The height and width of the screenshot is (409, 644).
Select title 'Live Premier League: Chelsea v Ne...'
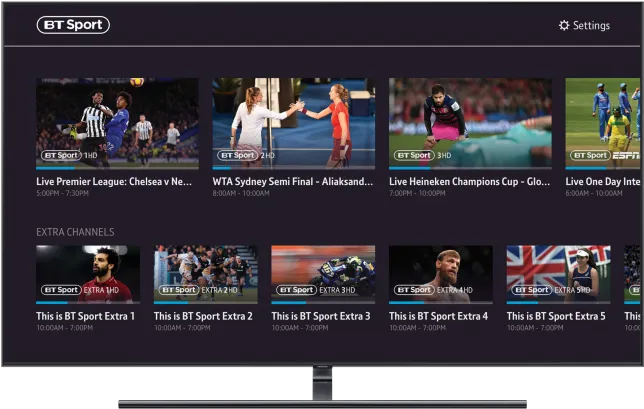coord(114,182)
